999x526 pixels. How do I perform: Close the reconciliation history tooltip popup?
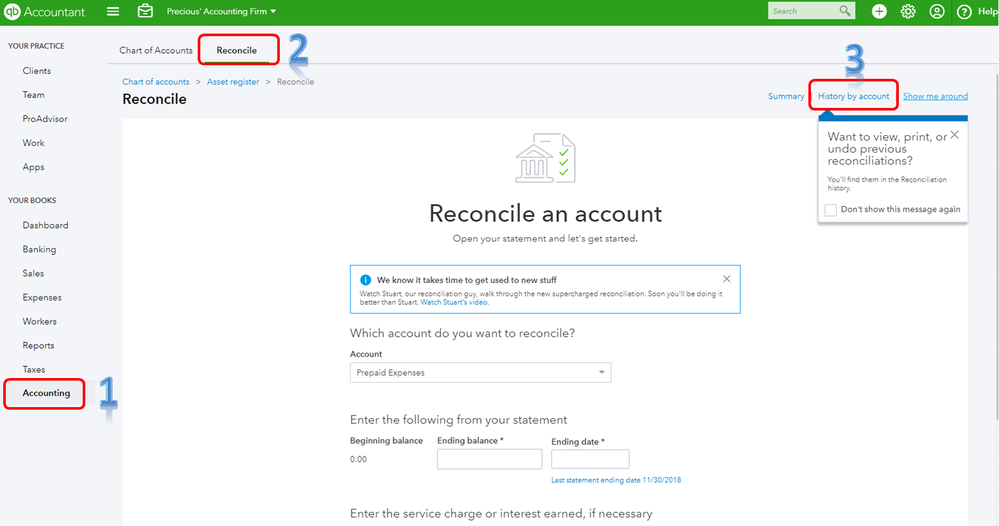954,134
